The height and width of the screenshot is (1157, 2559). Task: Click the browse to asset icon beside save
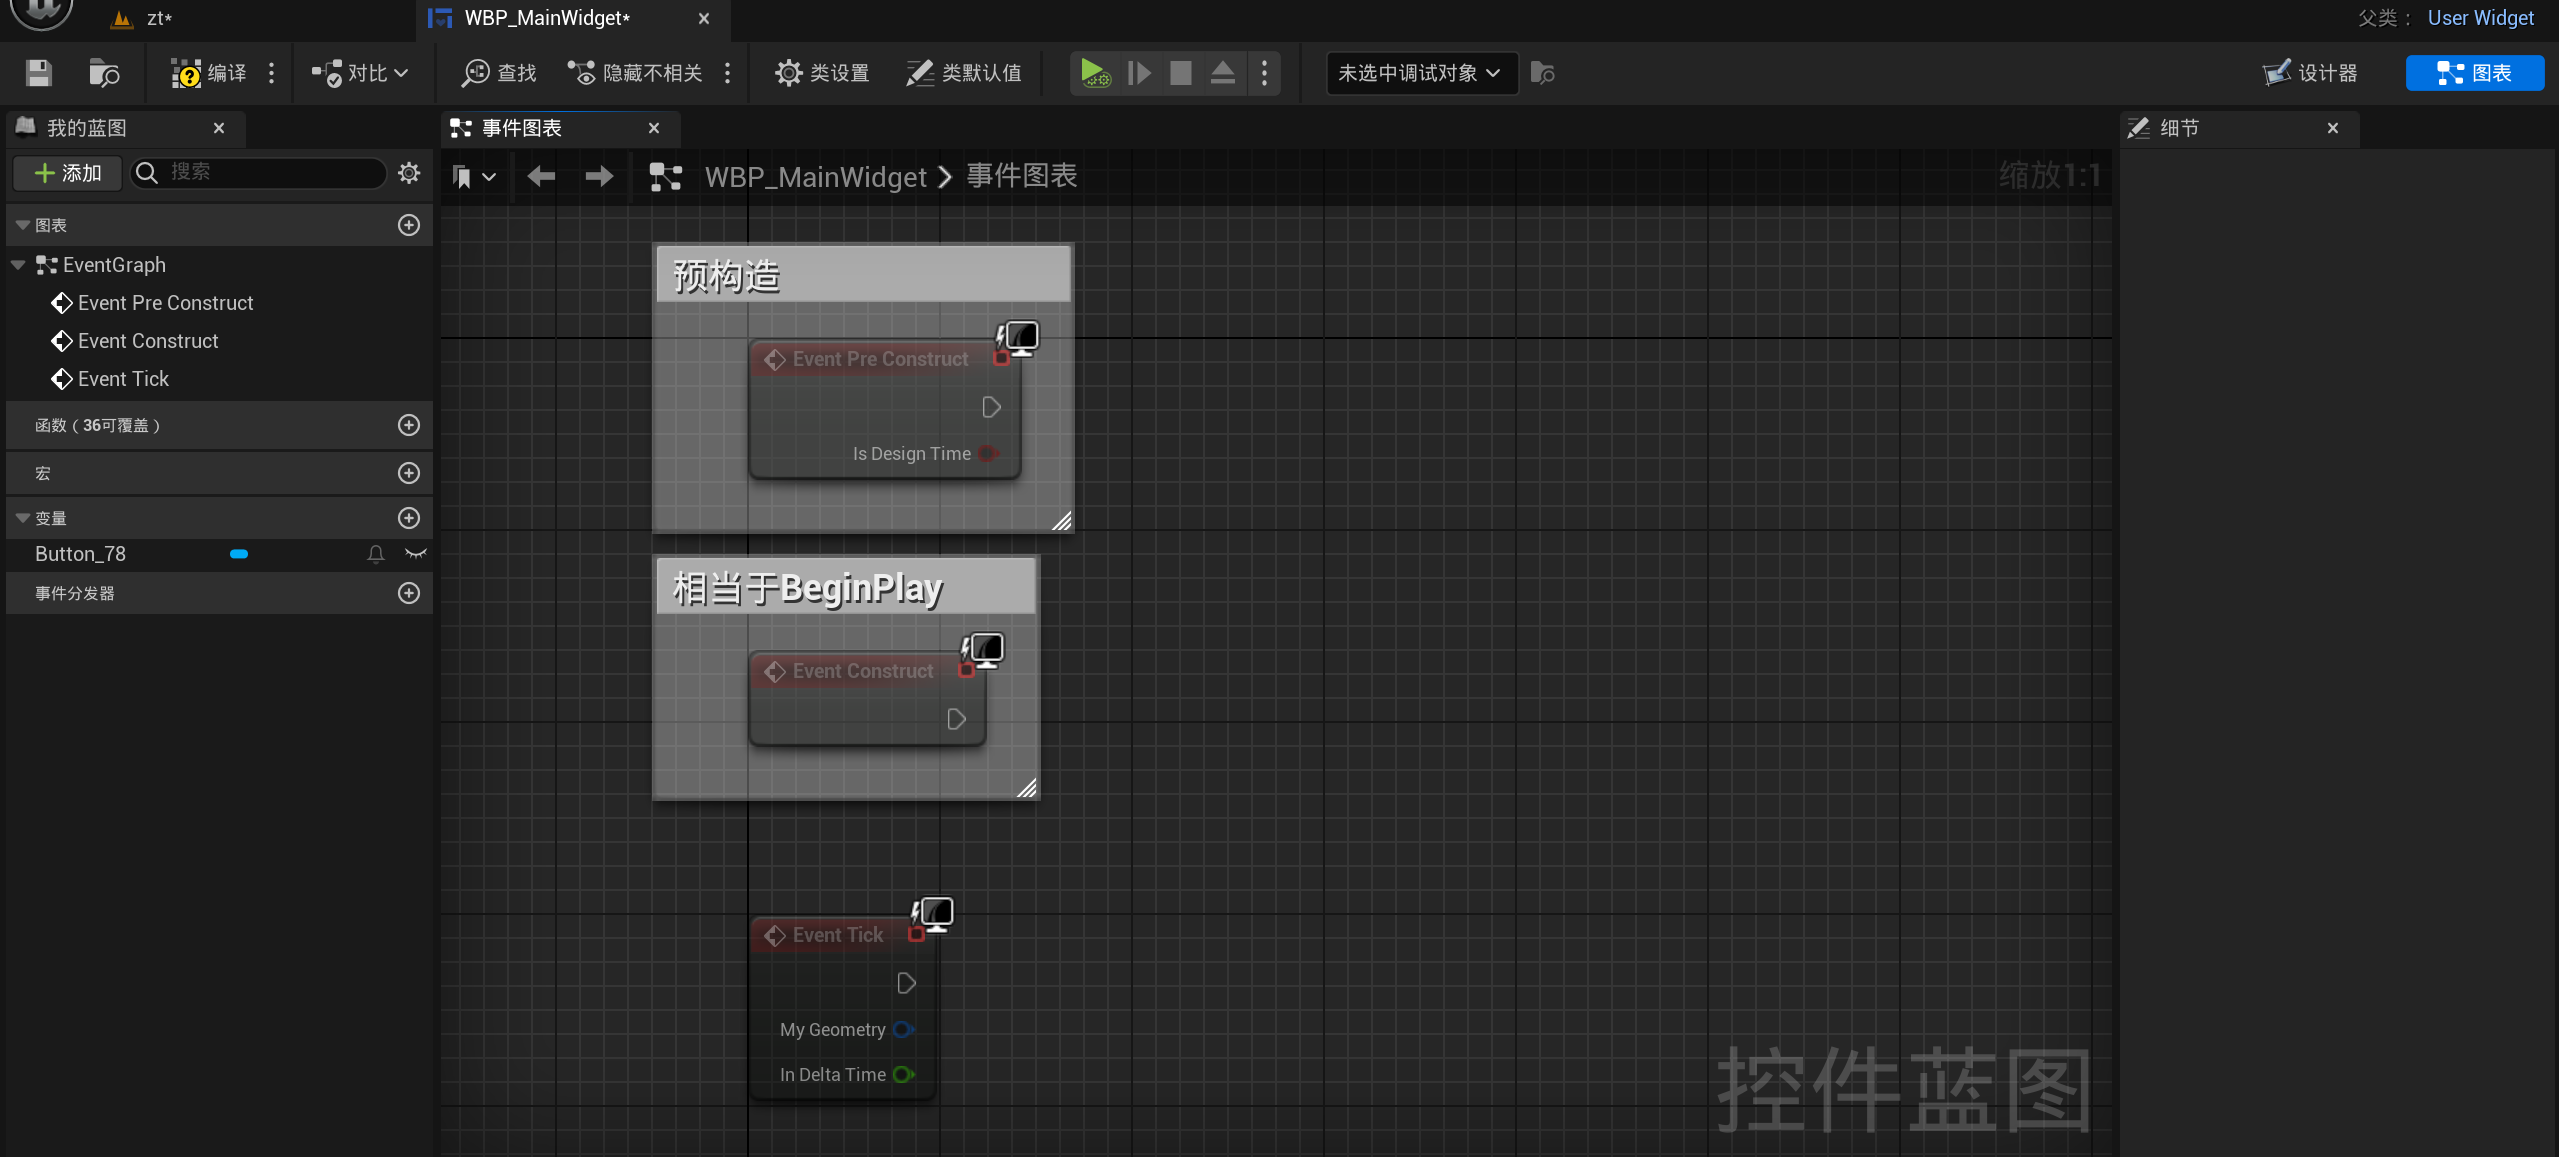(x=103, y=72)
